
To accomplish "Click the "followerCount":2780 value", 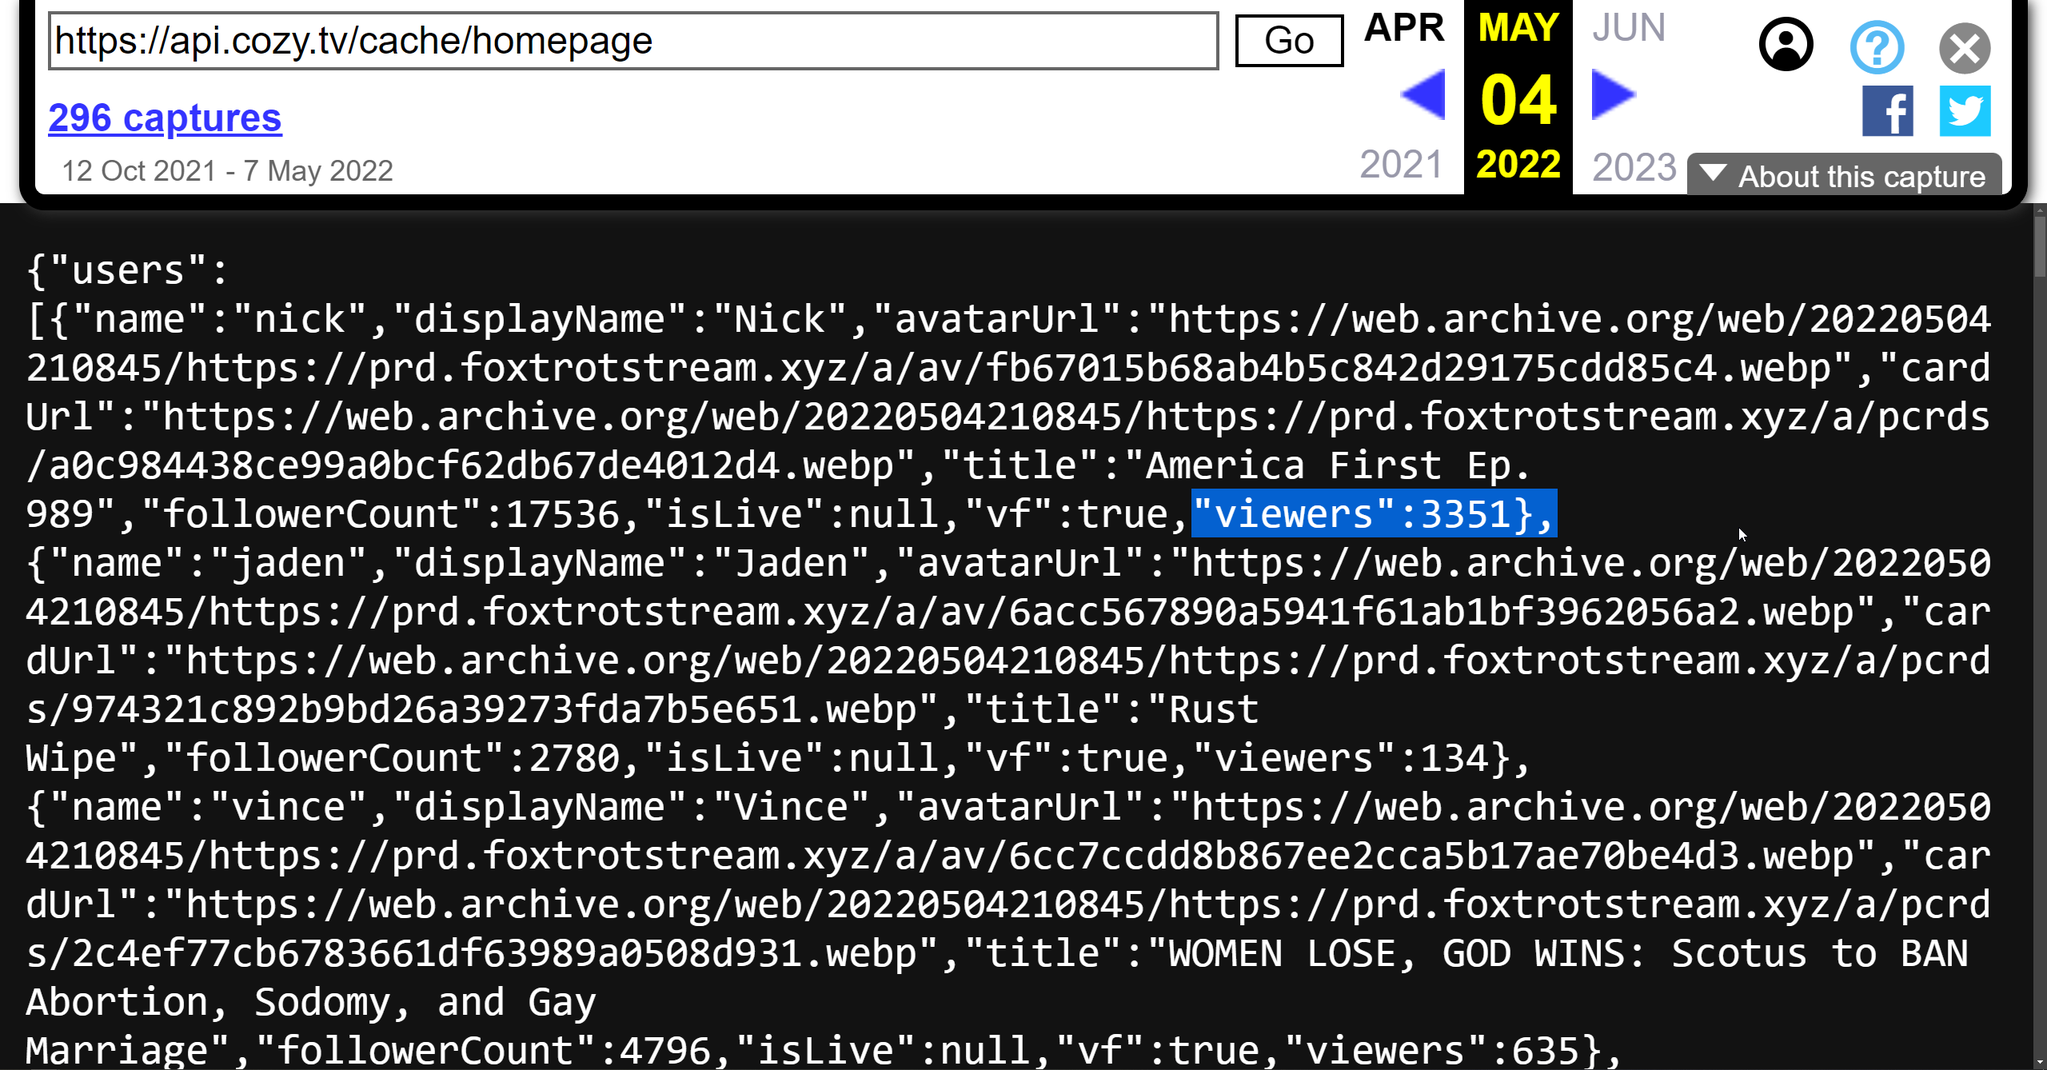I will click(x=391, y=758).
